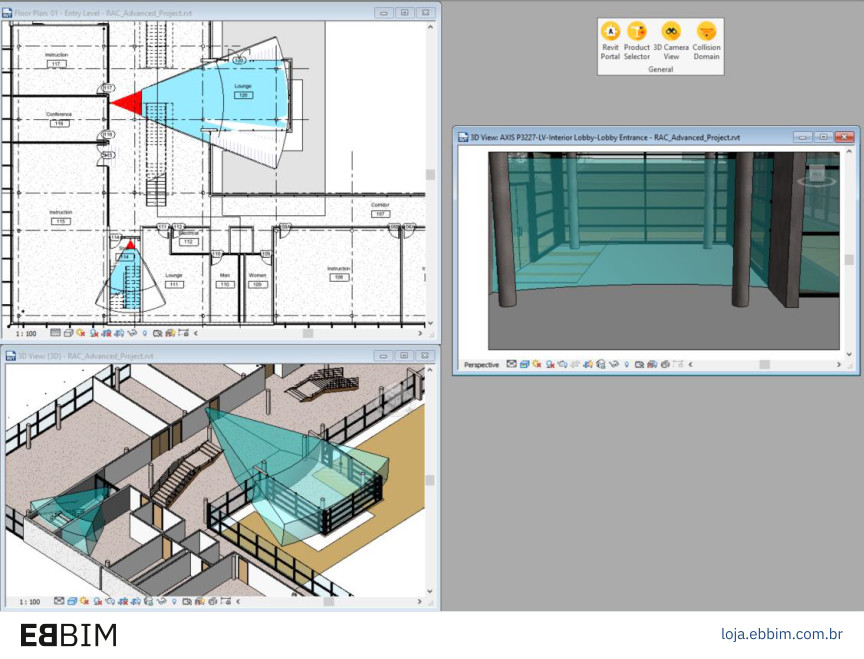This screenshot has height=659, width=864.
Task: Open Temporary Hide/Isolate in AXIS camera view
Action: point(613,364)
